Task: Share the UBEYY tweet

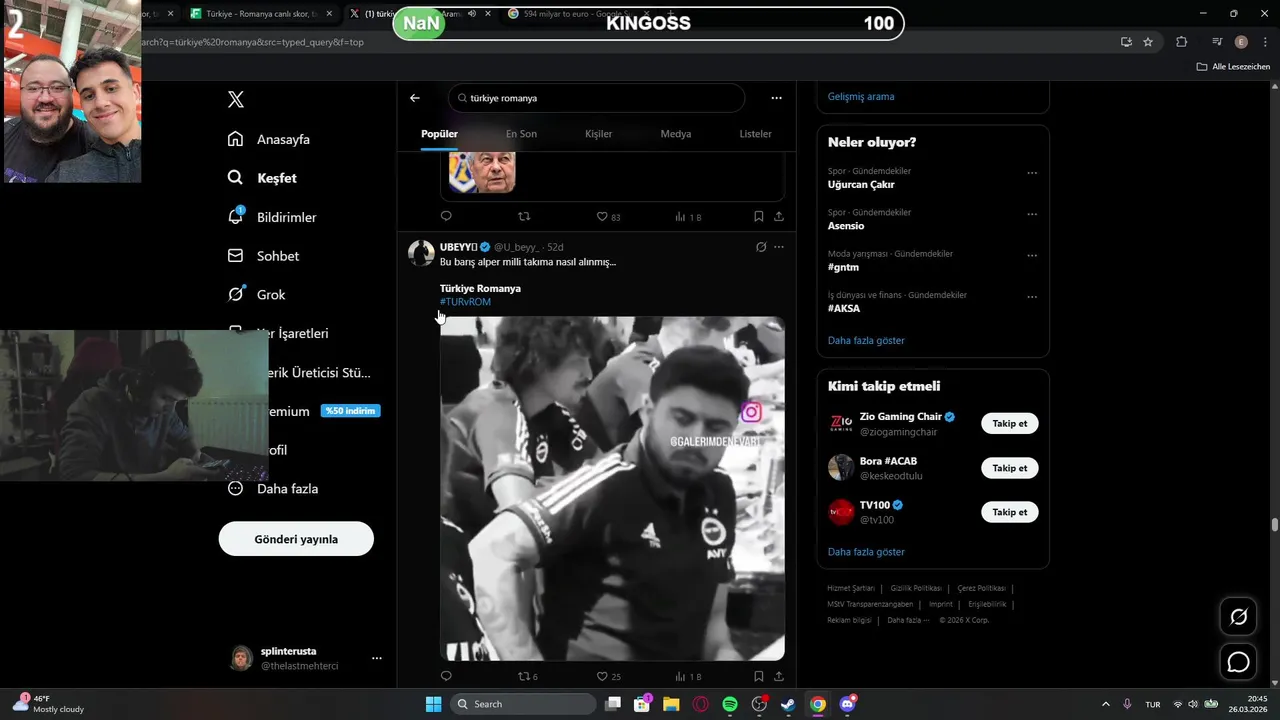Action: tap(779, 676)
